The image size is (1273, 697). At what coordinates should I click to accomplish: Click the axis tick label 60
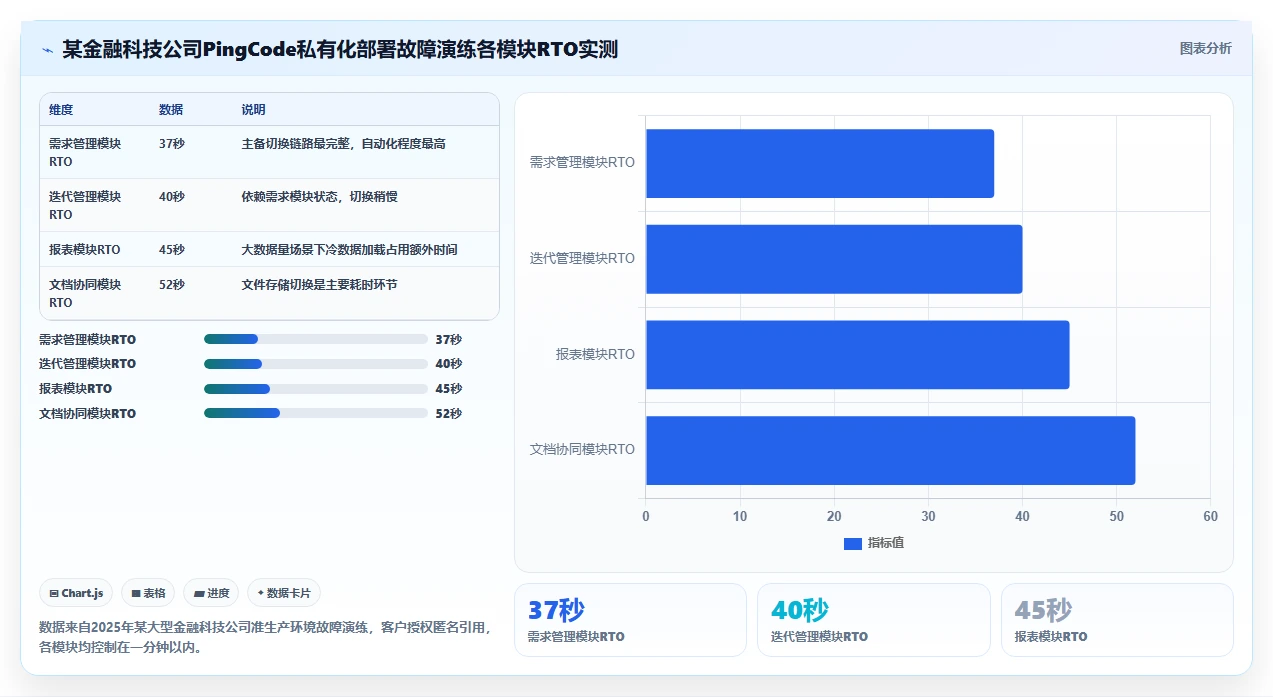pos(1210,517)
